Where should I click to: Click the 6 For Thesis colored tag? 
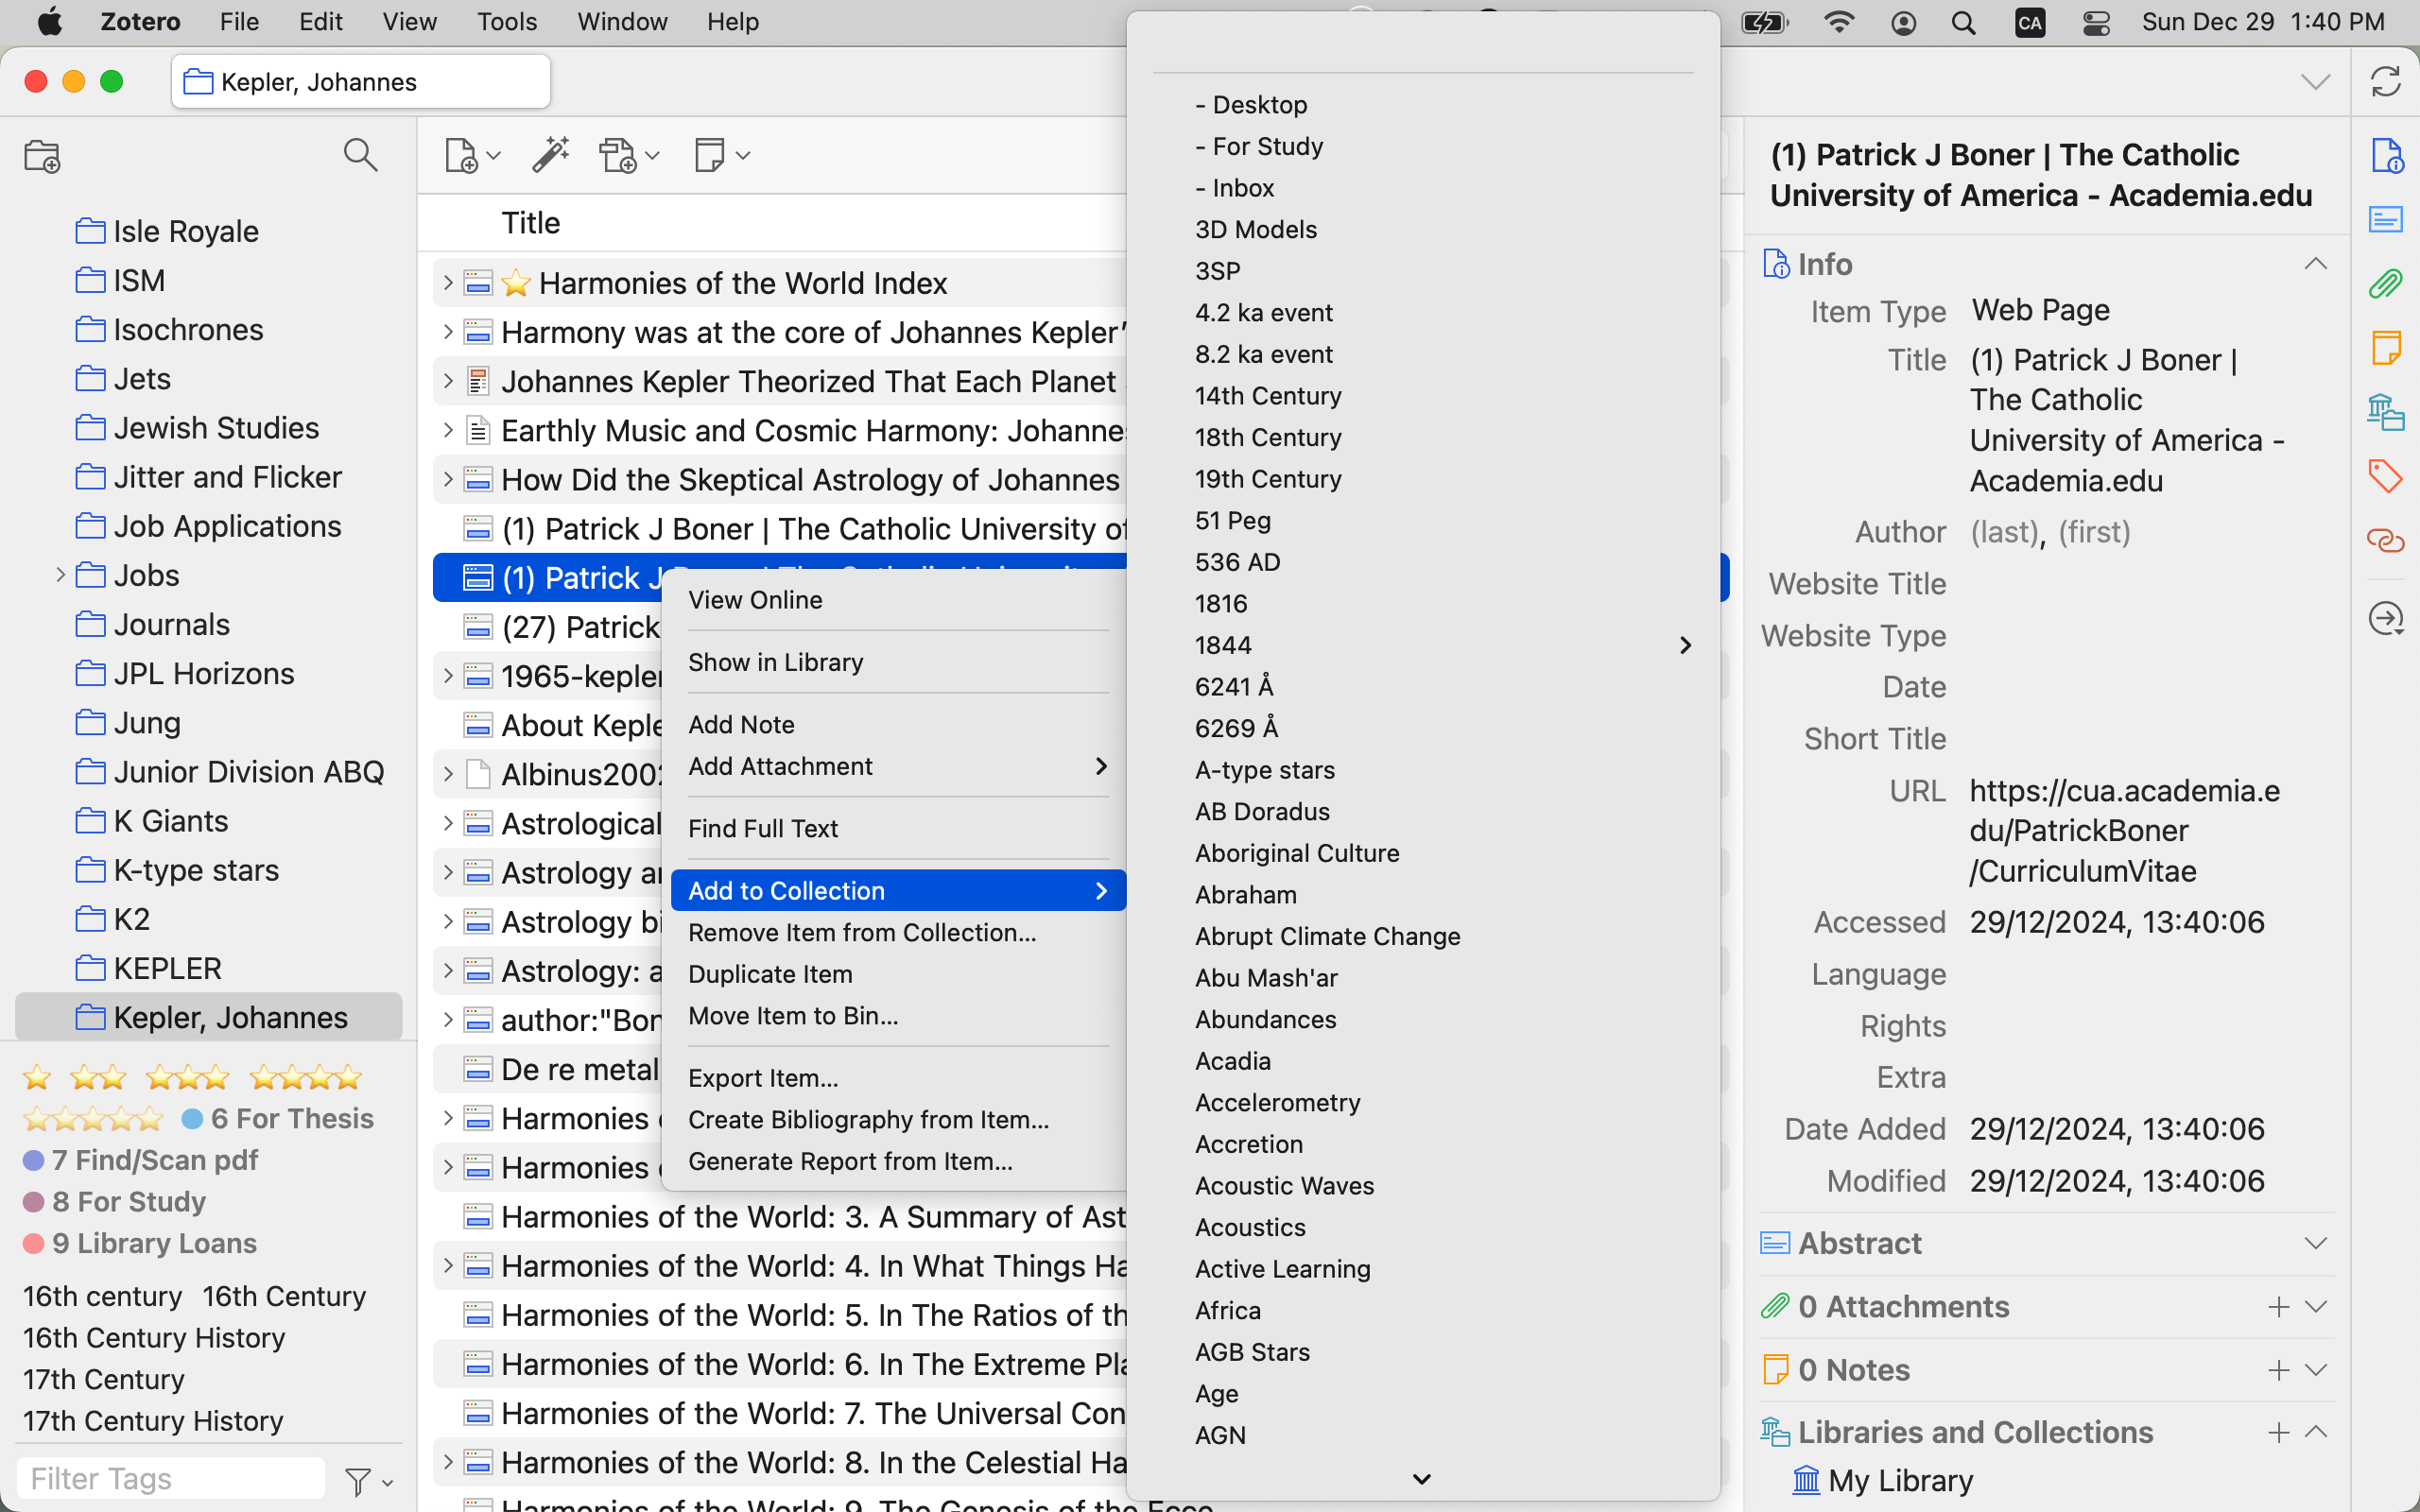(x=278, y=1118)
